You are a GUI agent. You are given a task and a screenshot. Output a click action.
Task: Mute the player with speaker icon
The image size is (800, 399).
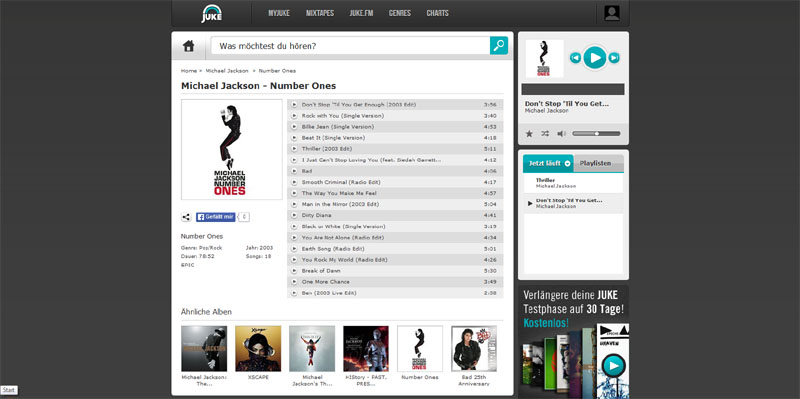click(x=561, y=134)
